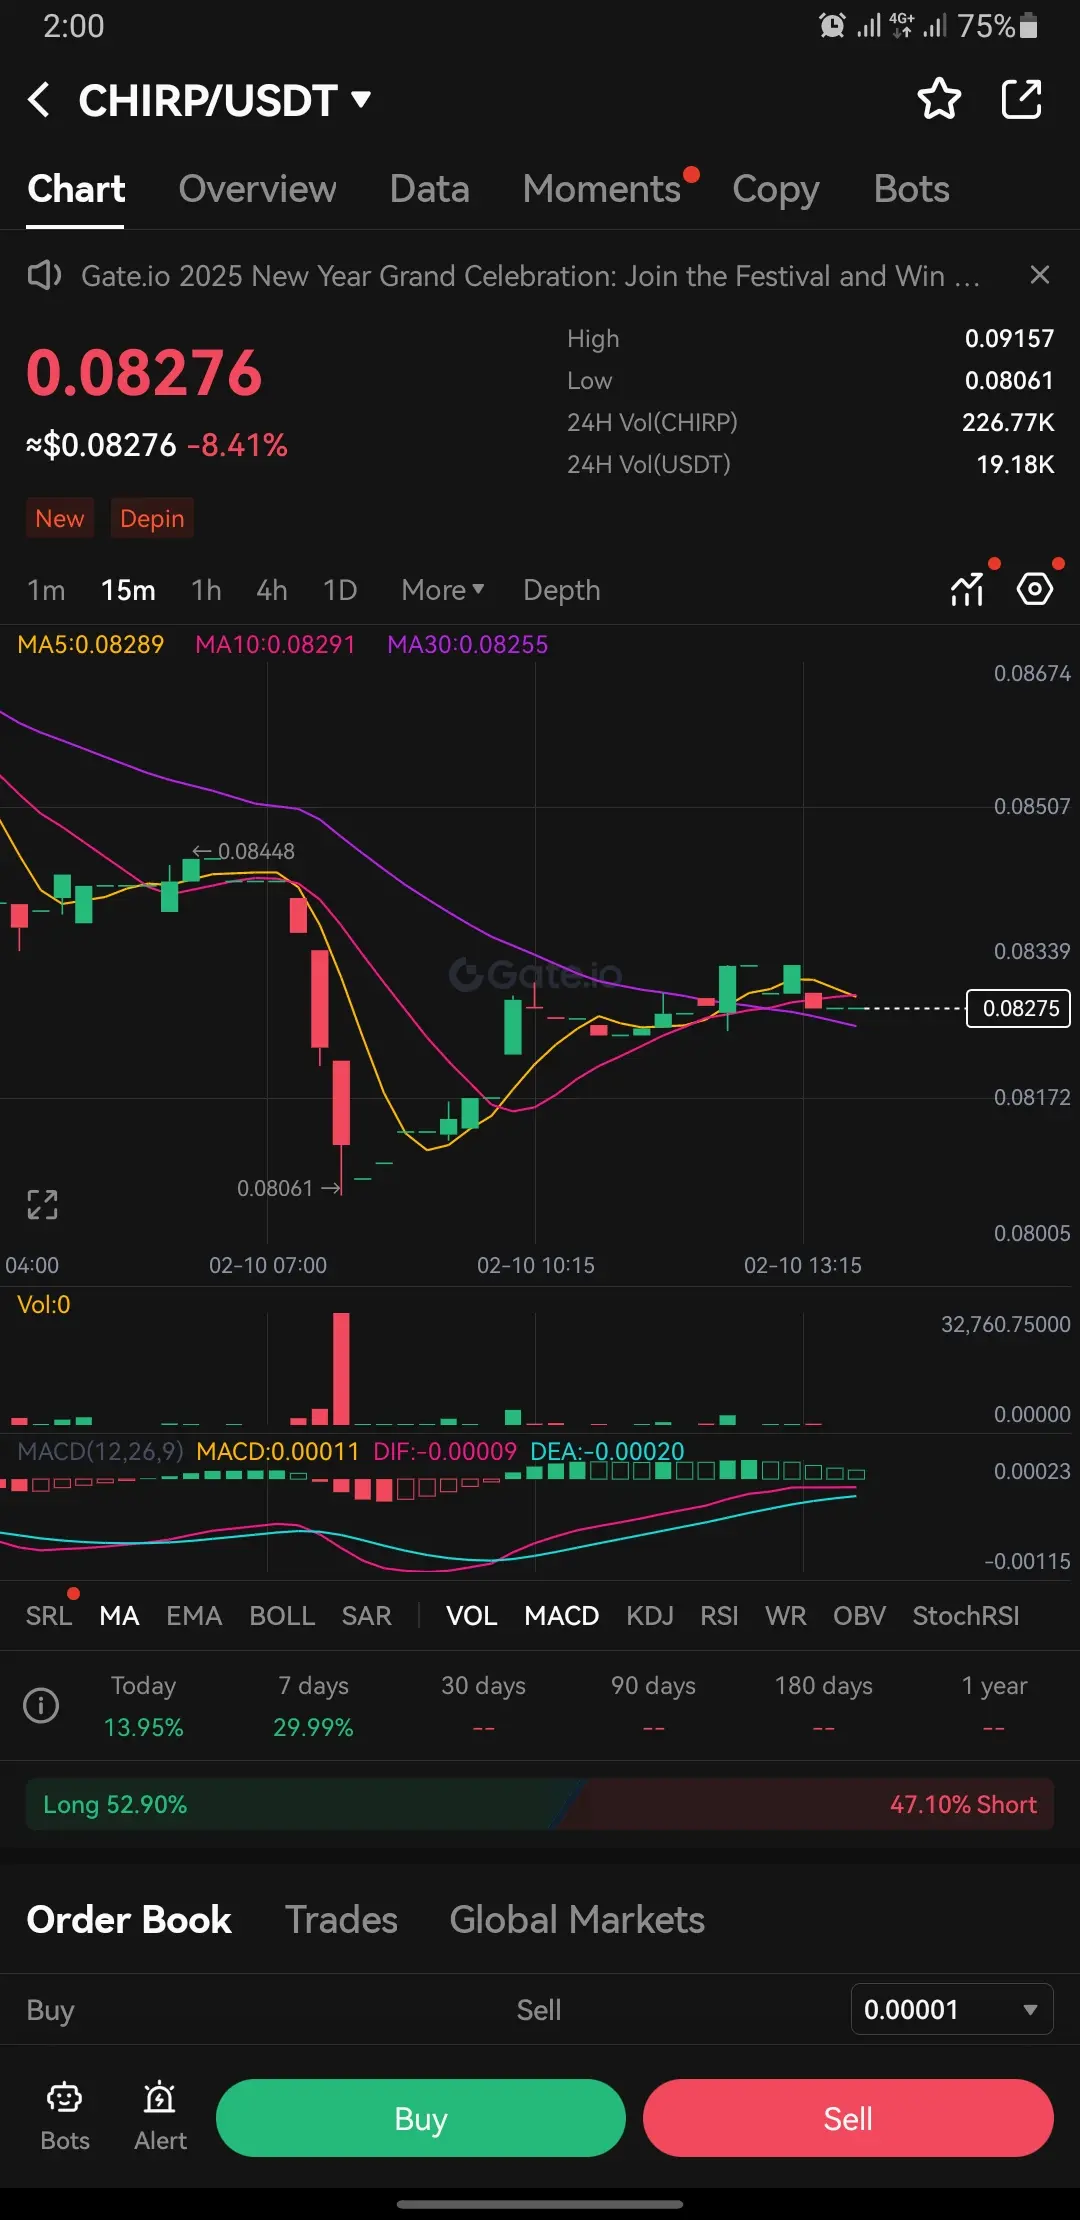Screen dimensions: 1080x2220
Task: Tap the Depin tag
Action: coord(152,518)
